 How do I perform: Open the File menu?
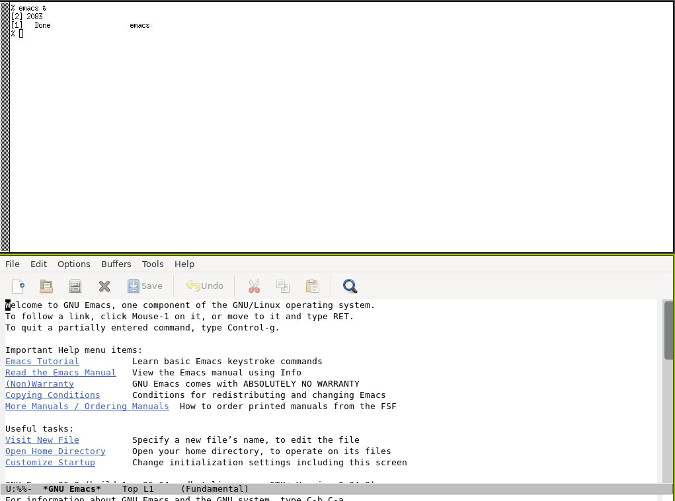(x=12, y=264)
